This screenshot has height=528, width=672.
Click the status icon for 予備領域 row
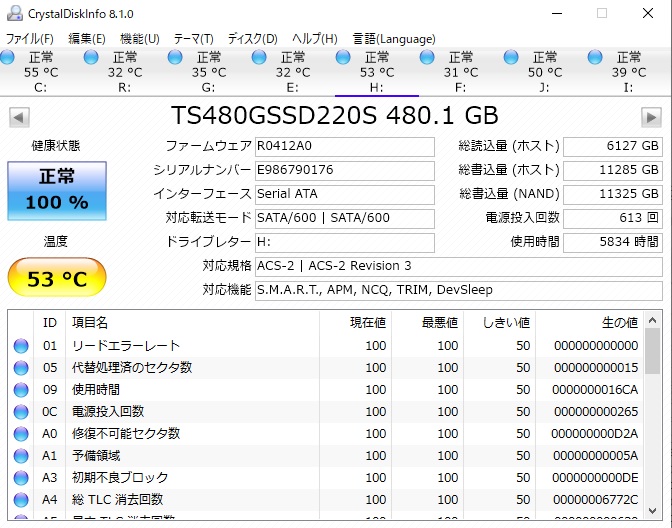pos(21,456)
